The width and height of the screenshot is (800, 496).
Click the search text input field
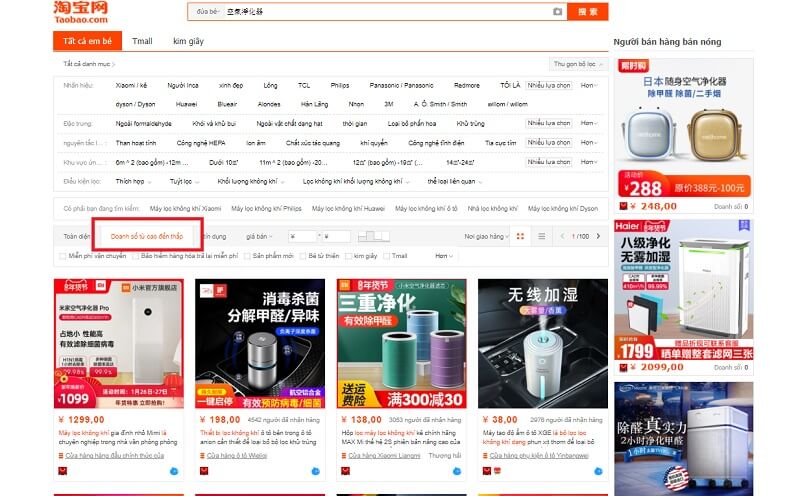click(388, 11)
